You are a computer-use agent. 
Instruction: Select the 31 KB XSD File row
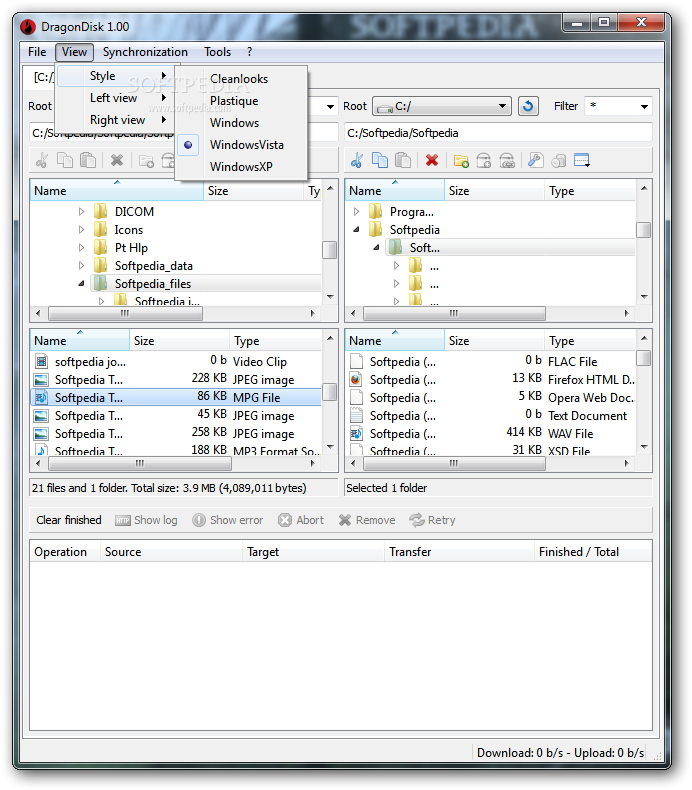coord(491,450)
